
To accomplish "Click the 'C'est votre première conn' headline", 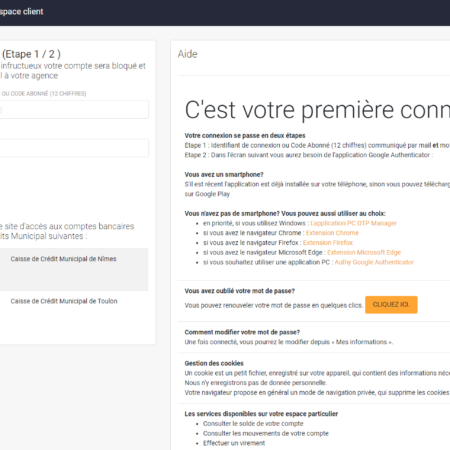I will [317, 110].
